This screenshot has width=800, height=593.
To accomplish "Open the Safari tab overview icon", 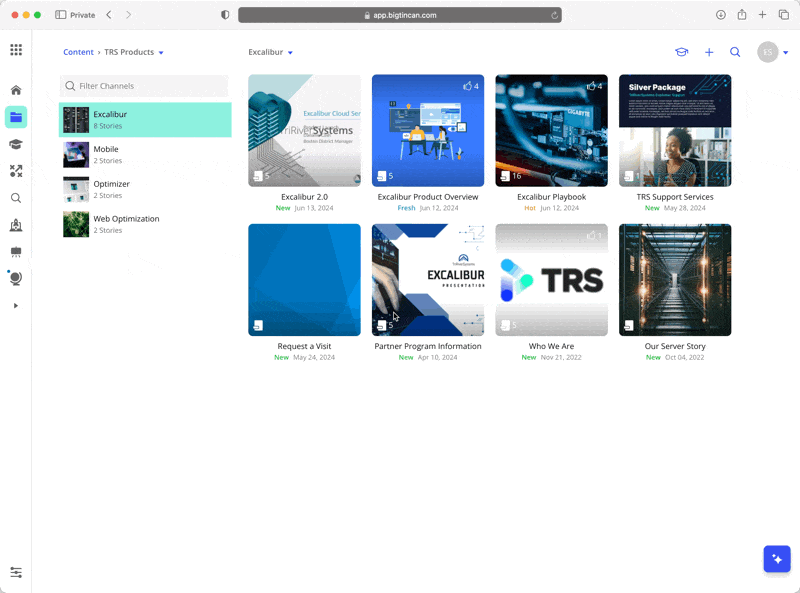I will point(784,15).
